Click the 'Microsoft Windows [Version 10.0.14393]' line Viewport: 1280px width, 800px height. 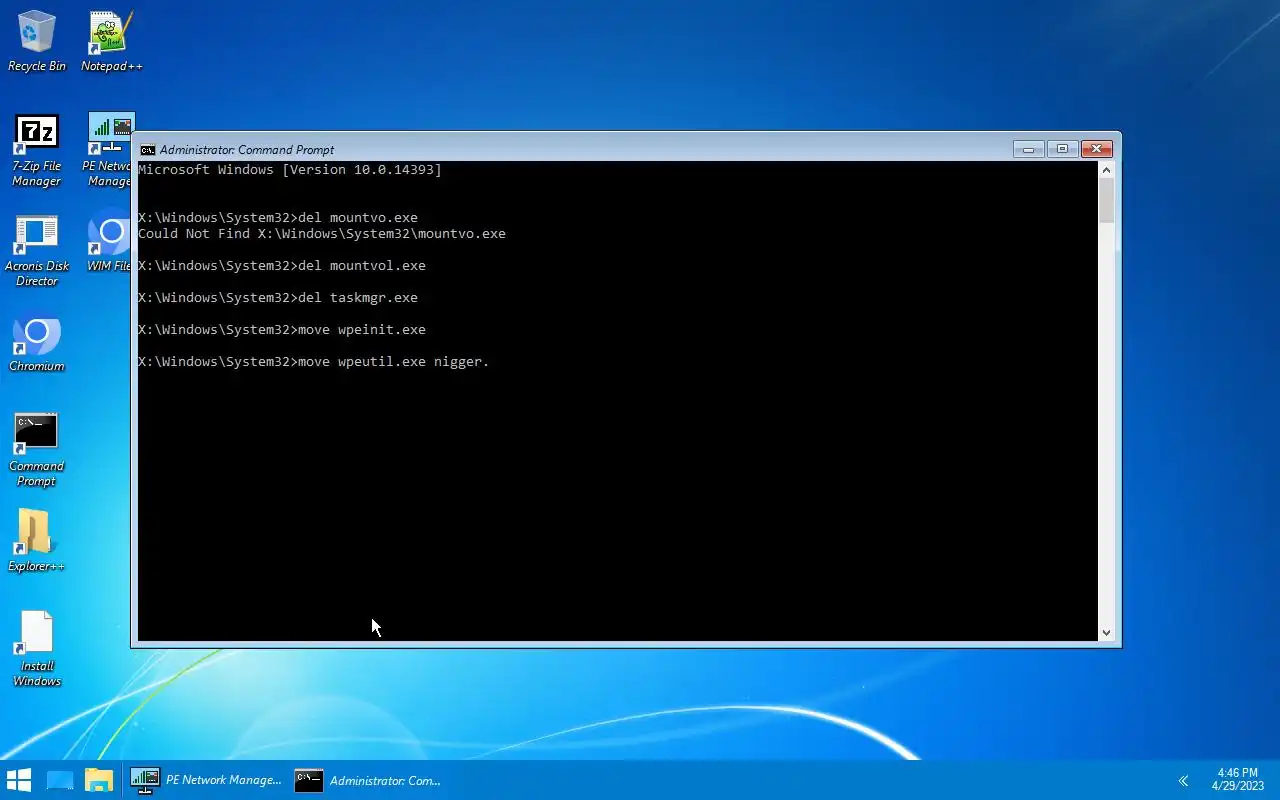(x=289, y=170)
